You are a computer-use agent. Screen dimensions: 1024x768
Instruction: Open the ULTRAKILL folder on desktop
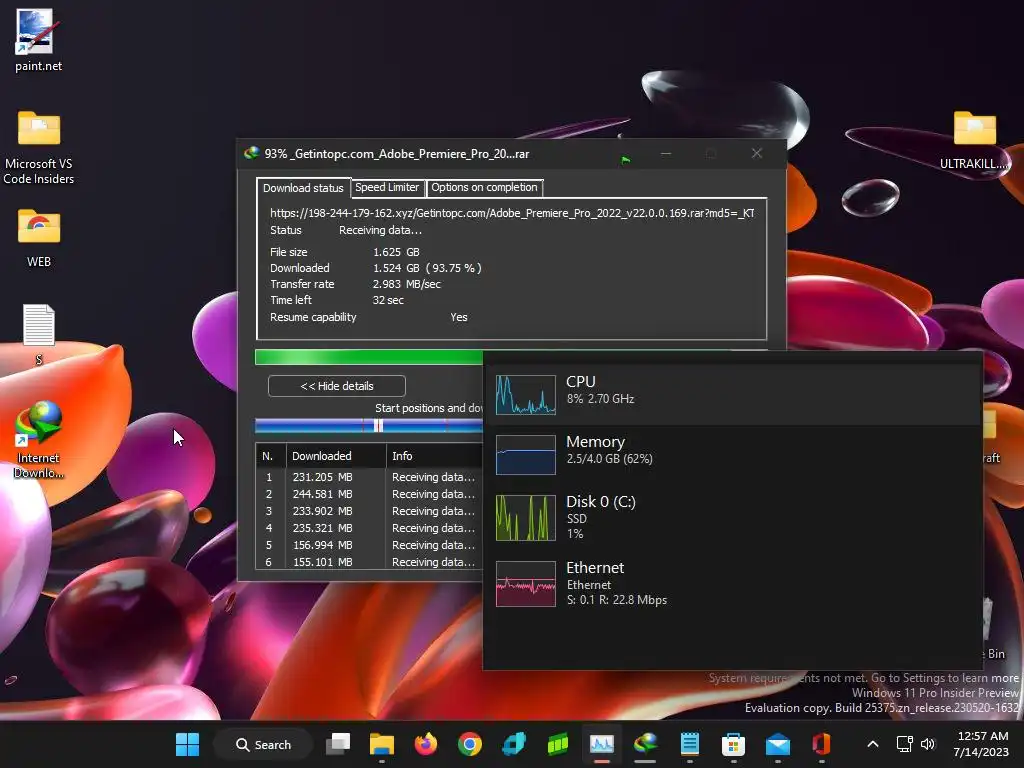coord(974,140)
